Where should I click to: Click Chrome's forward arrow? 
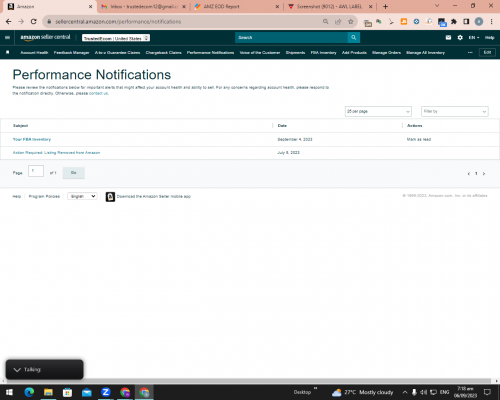point(21,22)
